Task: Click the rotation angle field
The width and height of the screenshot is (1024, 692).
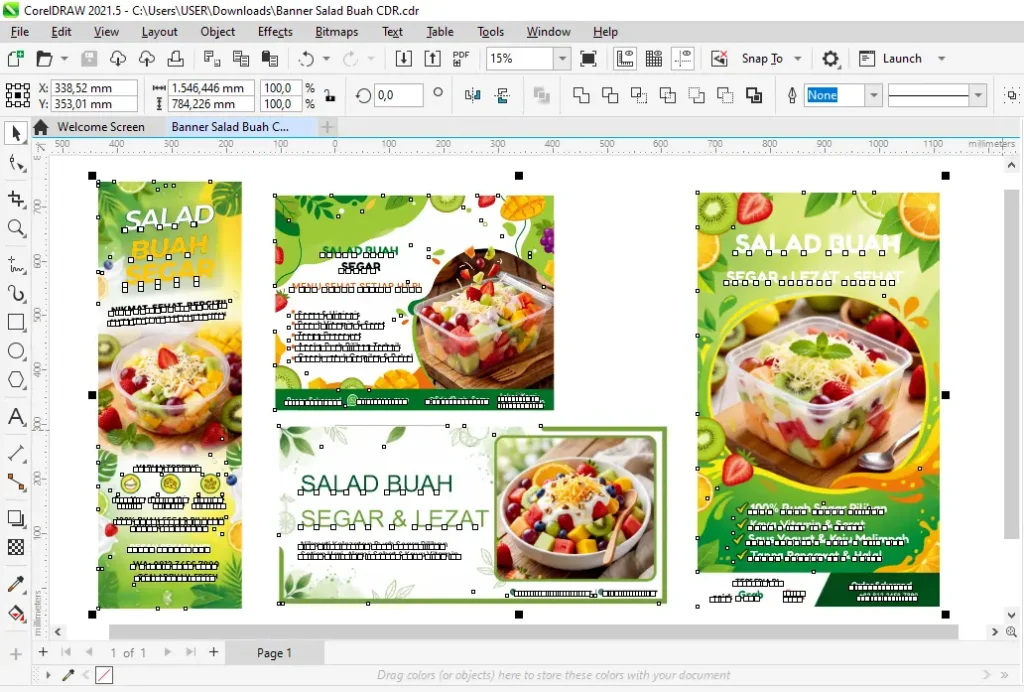Action: (398, 95)
